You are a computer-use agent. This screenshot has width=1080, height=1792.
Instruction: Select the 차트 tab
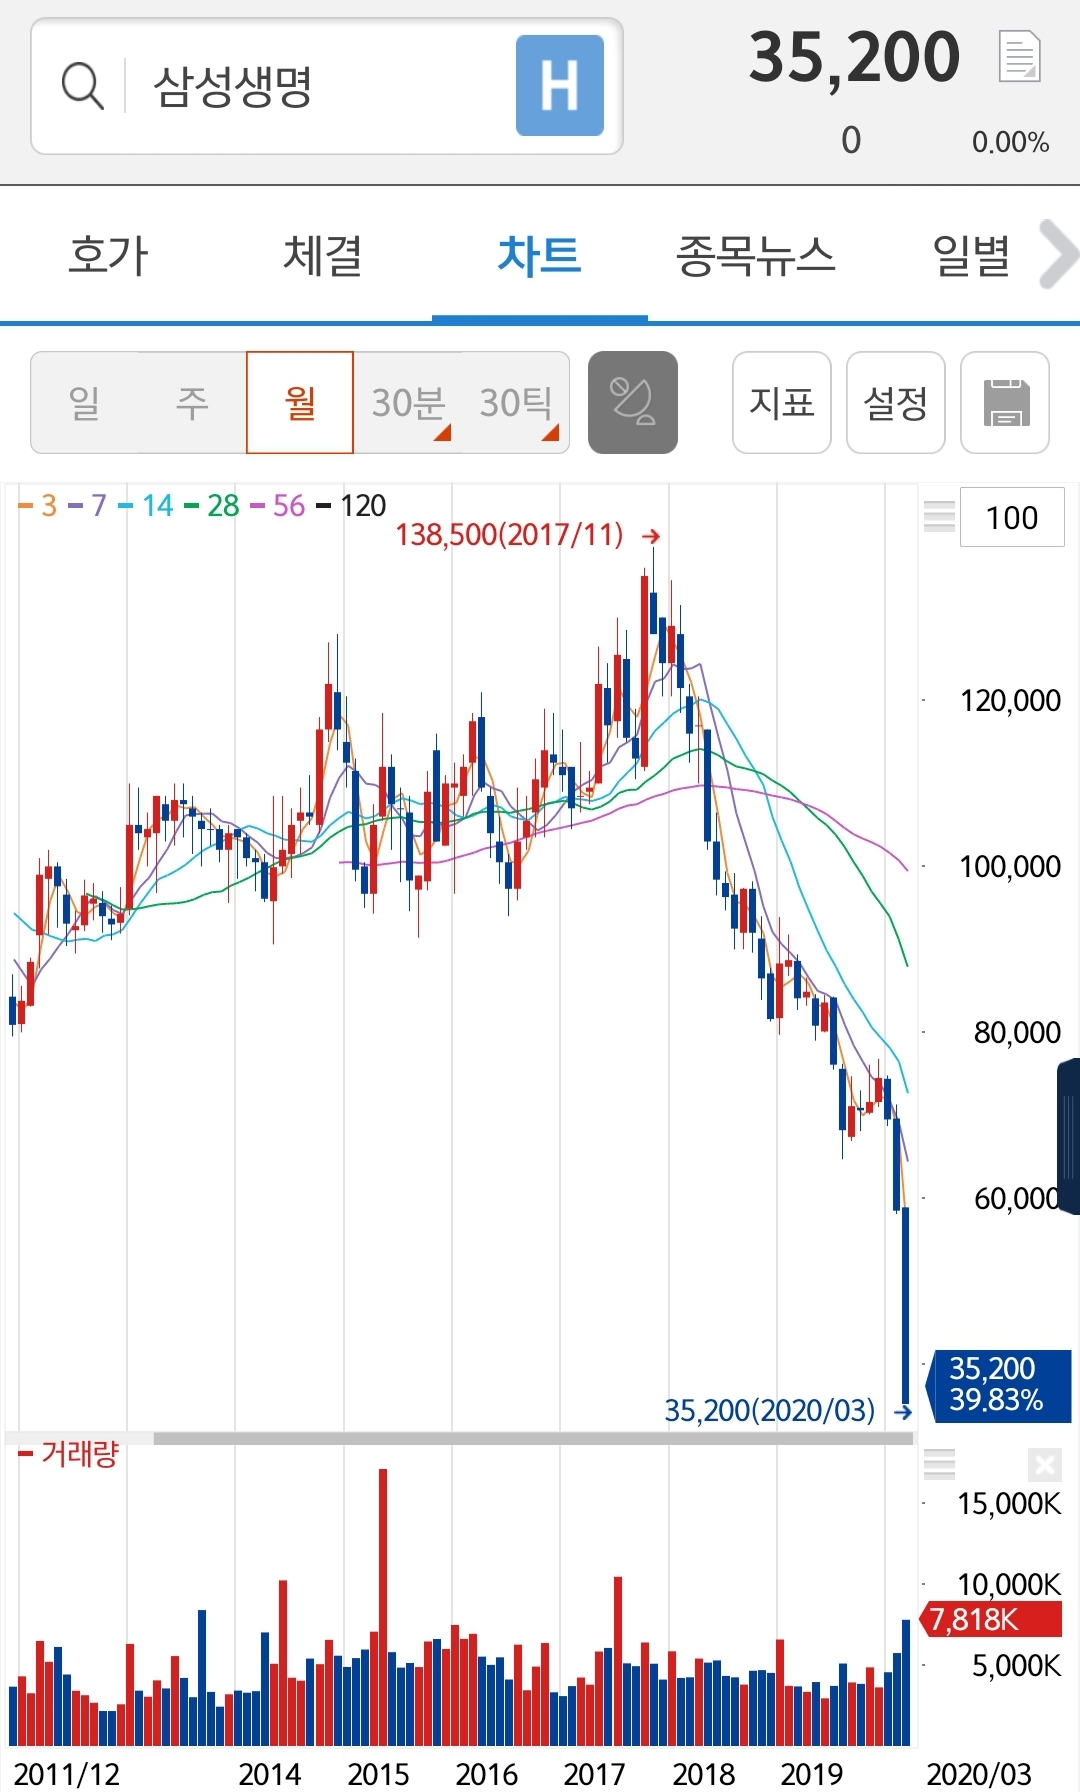540,255
